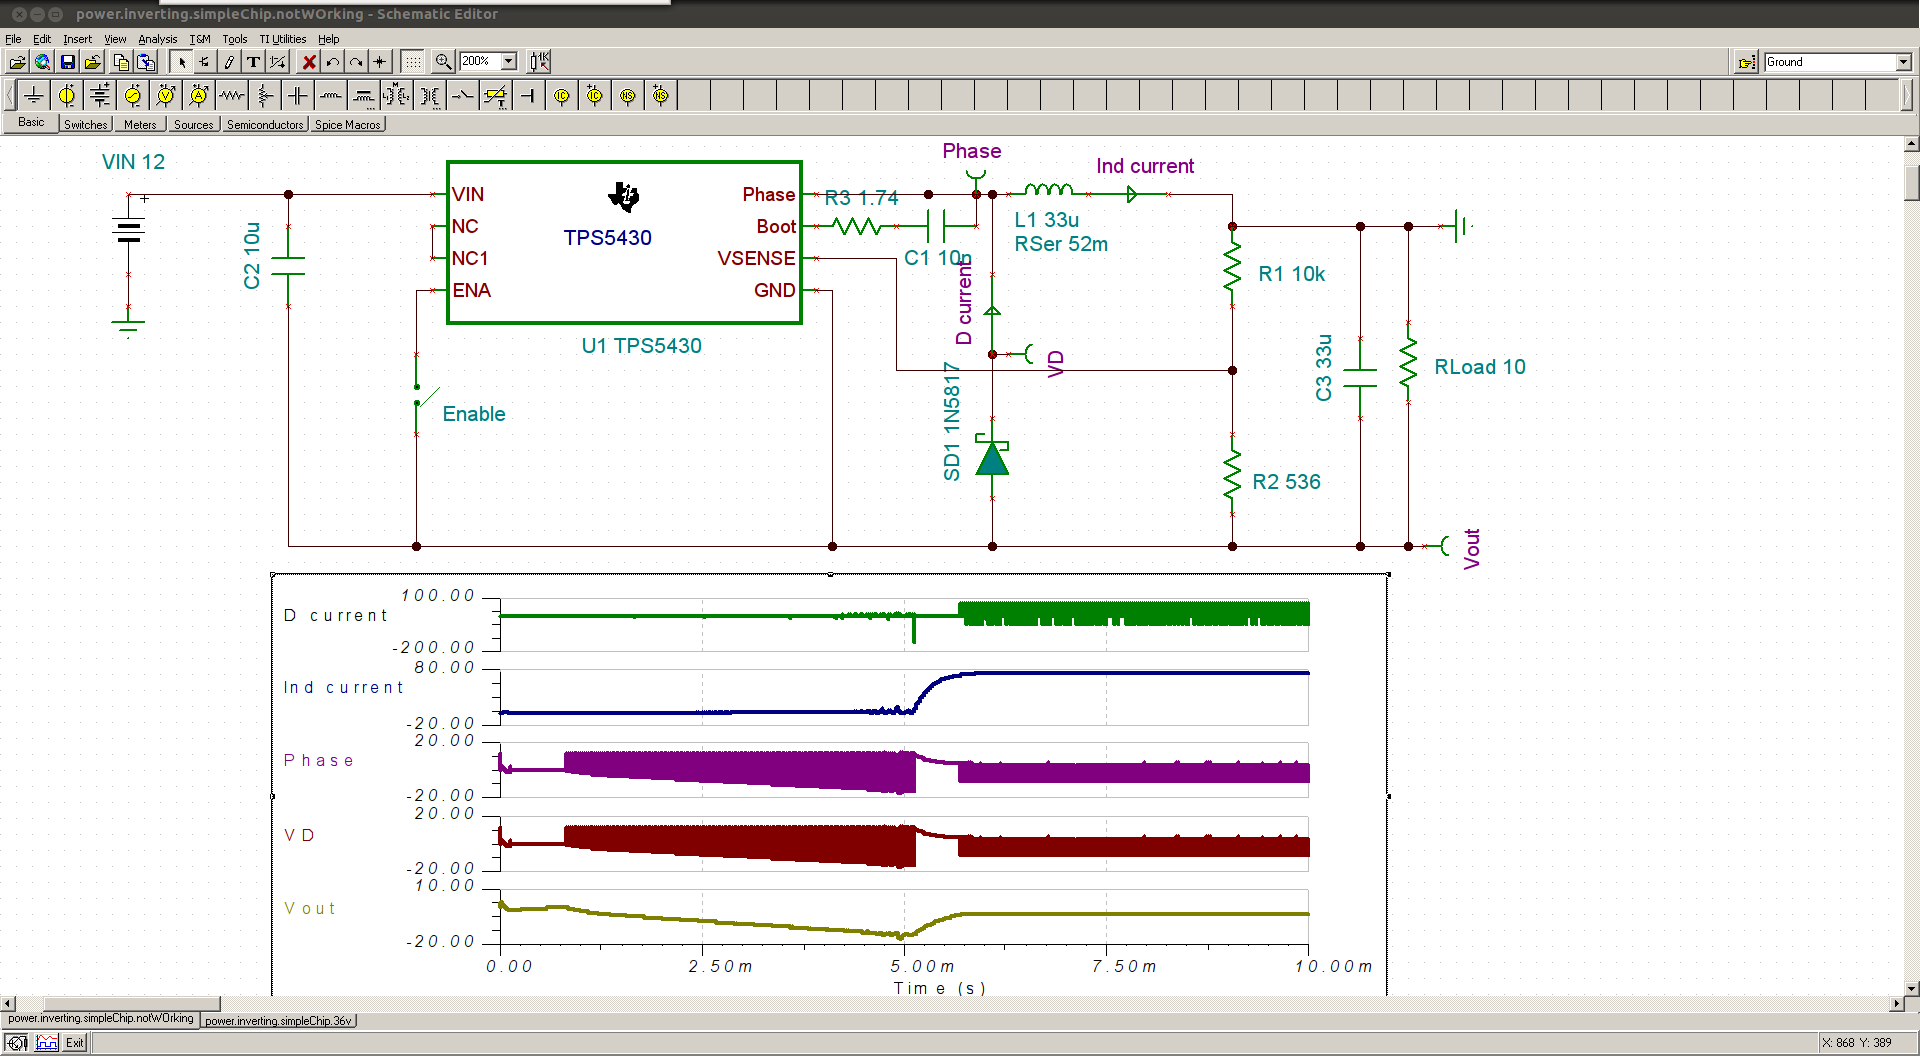Toggle the grid dots display
This screenshot has height=1056, width=1920.
point(413,62)
